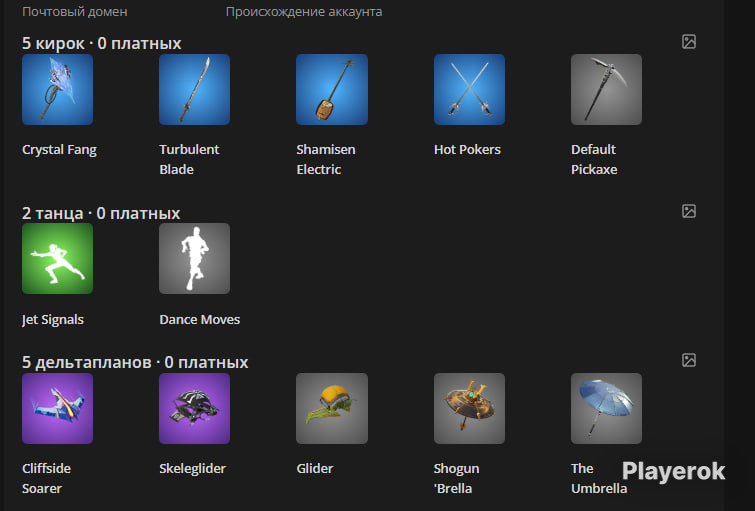Click the Skeleglider glider thumbnail
The width and height of the screenshot is (755, 511).
[195, 408]
